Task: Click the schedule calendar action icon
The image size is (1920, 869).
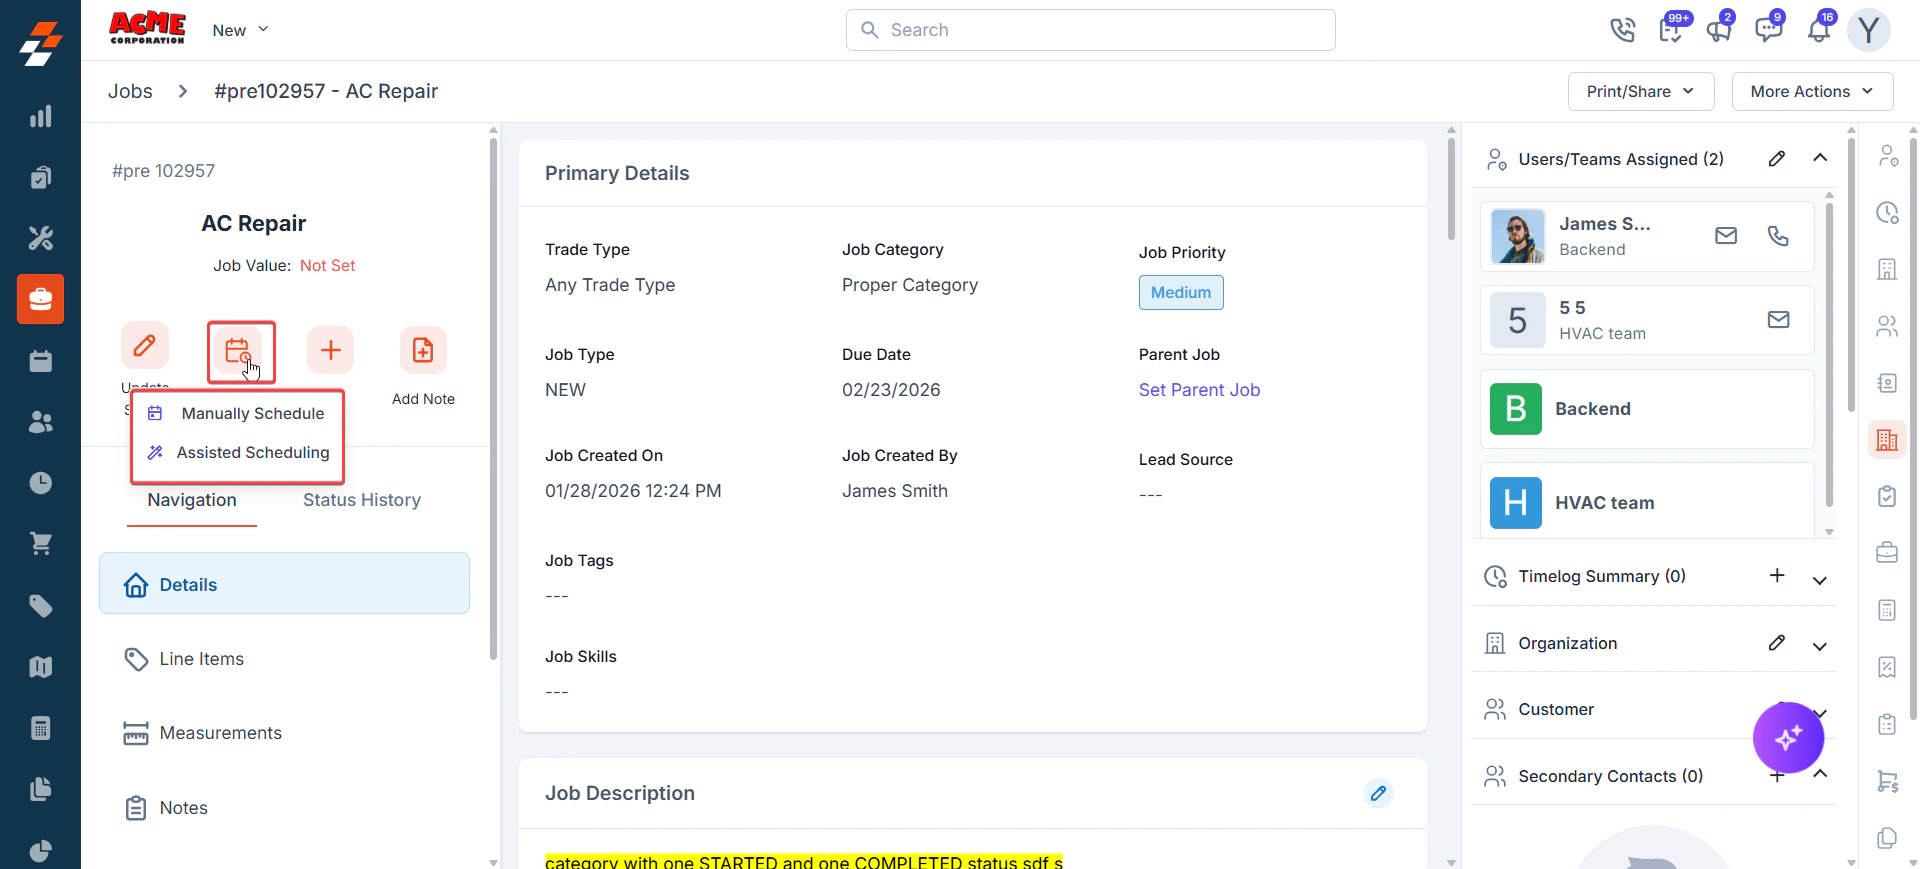Action: pyautogui.click(x=238, y=350)
